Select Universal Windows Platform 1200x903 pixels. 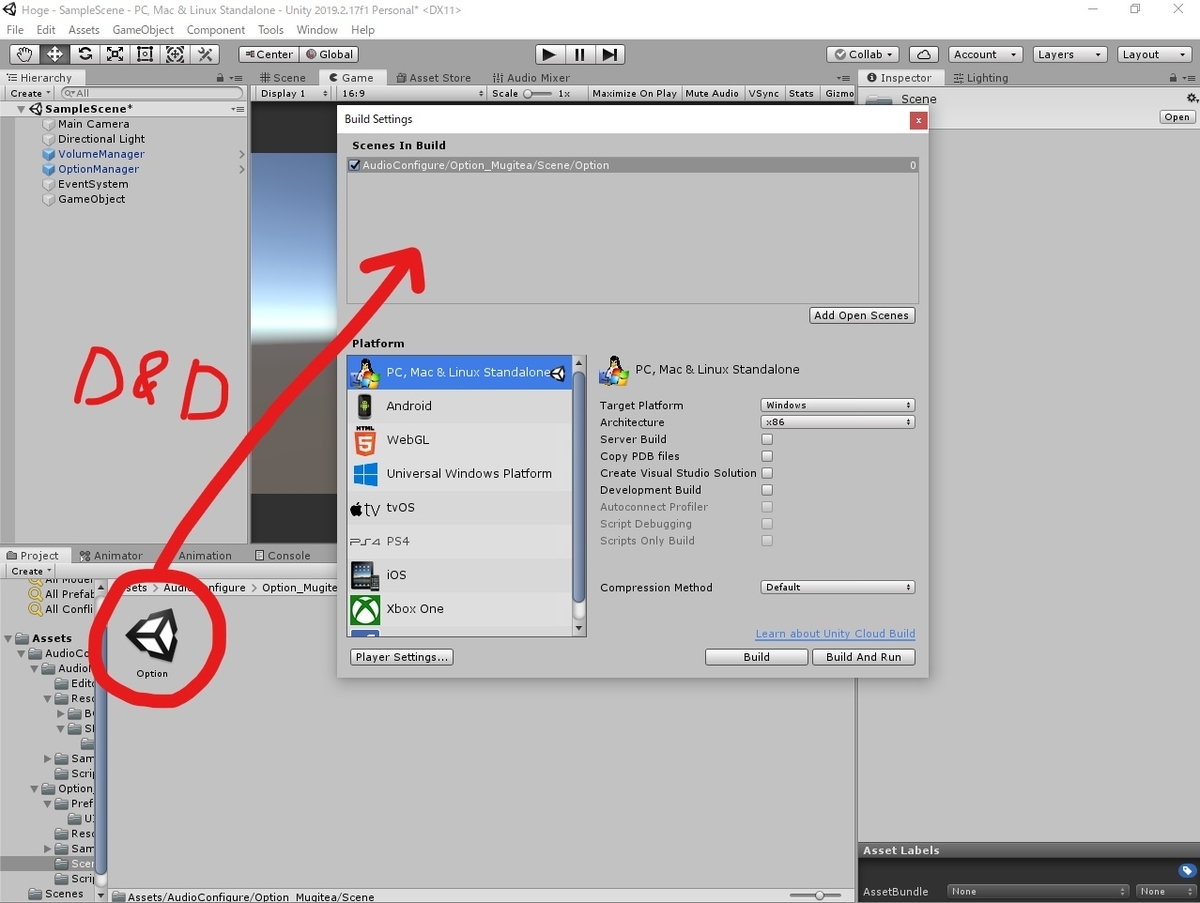tap(460, 473)
